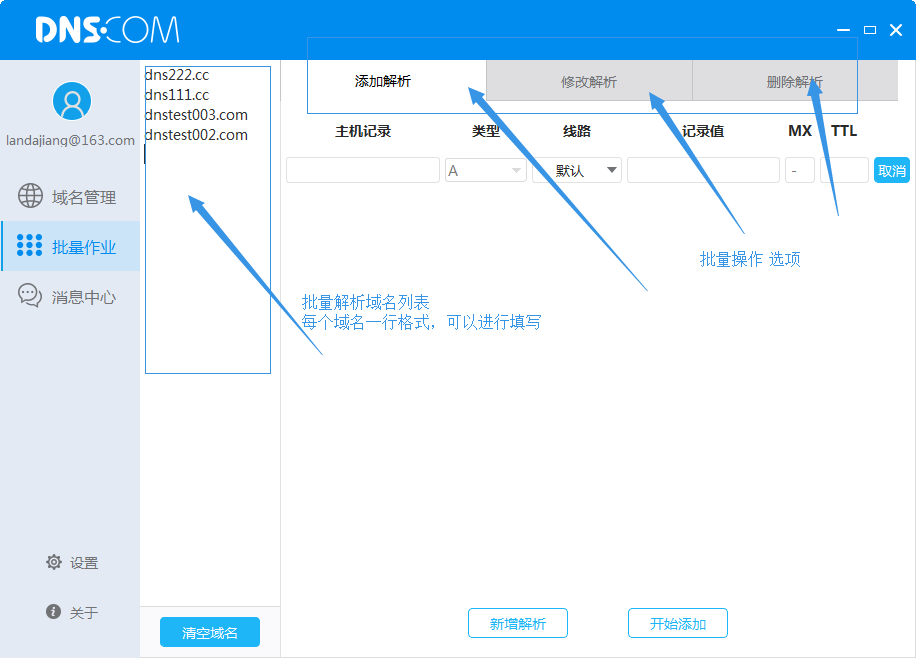Viewport: 916px width, 658px height.
Task: Open 域名管理 via its globe icon
Action: [x=31, y=197]
